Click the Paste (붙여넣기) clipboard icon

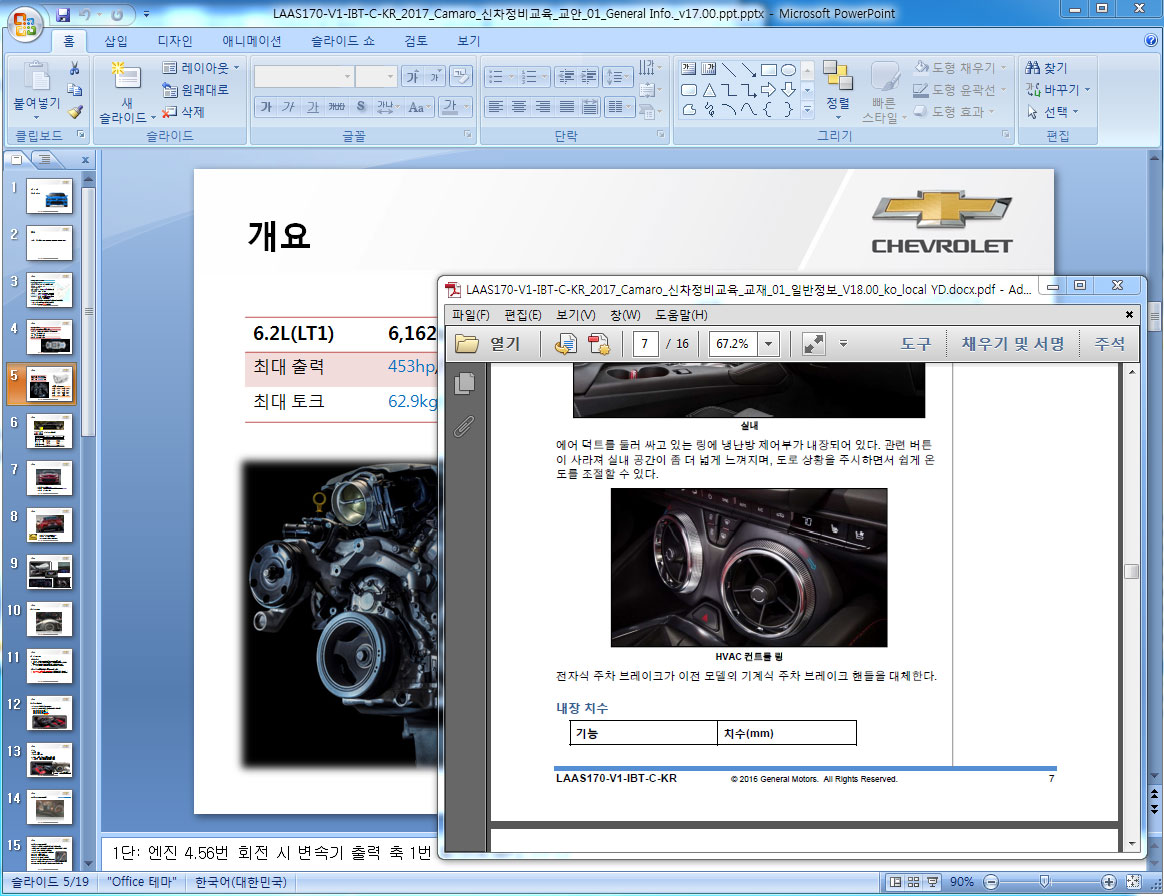tap(36, 76)
